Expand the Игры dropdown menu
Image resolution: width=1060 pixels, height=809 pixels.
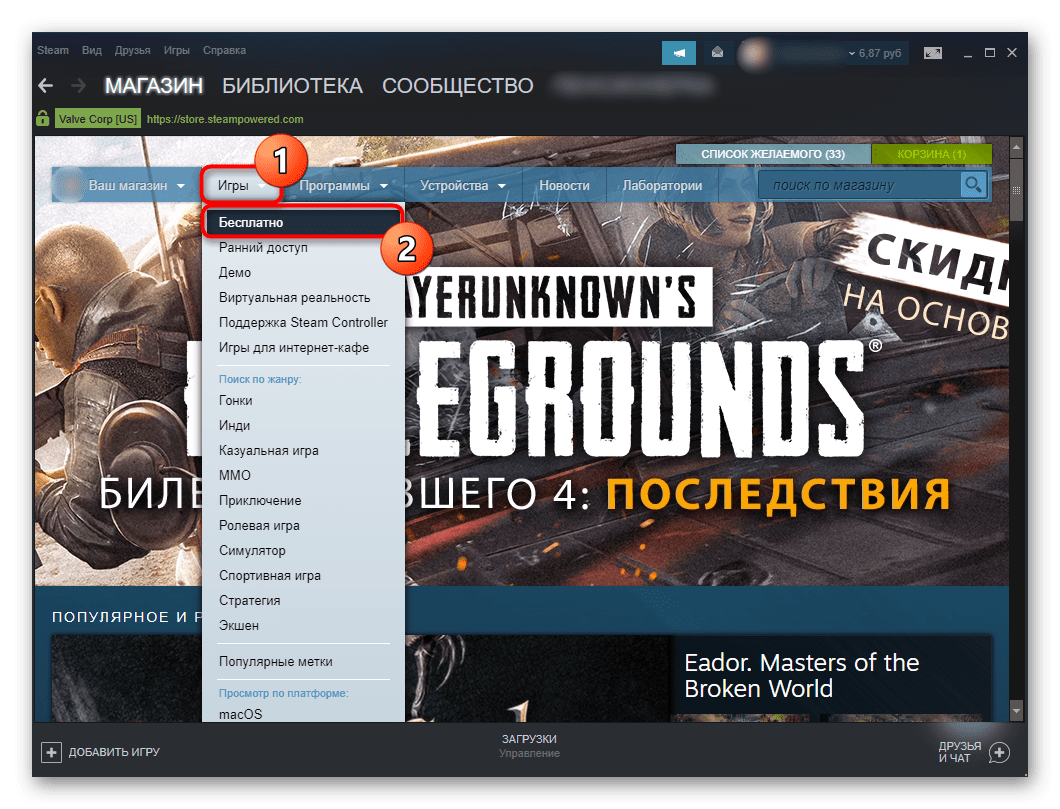(x=241, y=185)
